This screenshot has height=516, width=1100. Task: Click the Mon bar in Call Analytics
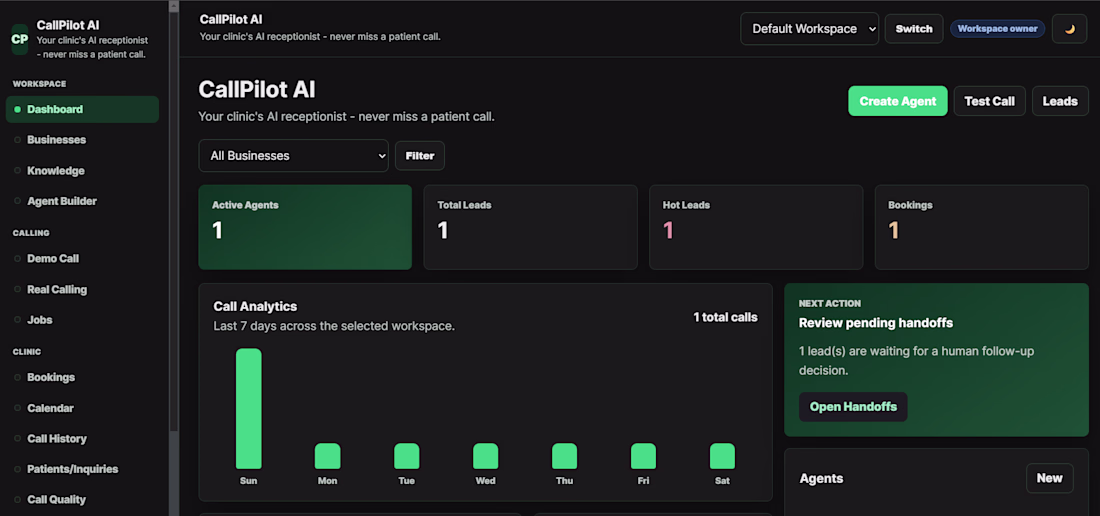click(328, 456)
